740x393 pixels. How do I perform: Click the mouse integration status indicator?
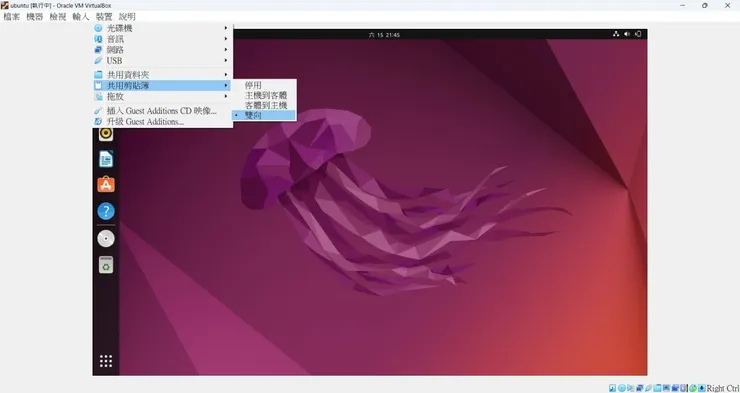[693, 388]
